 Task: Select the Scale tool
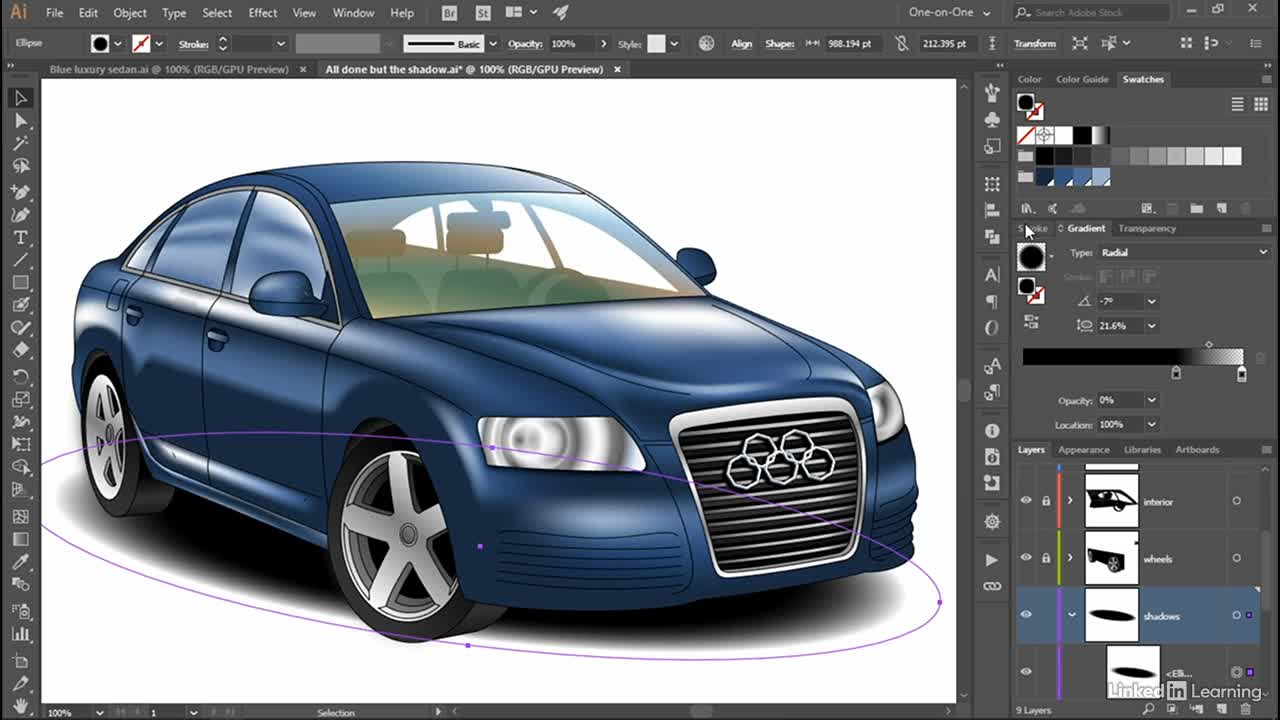20,399
